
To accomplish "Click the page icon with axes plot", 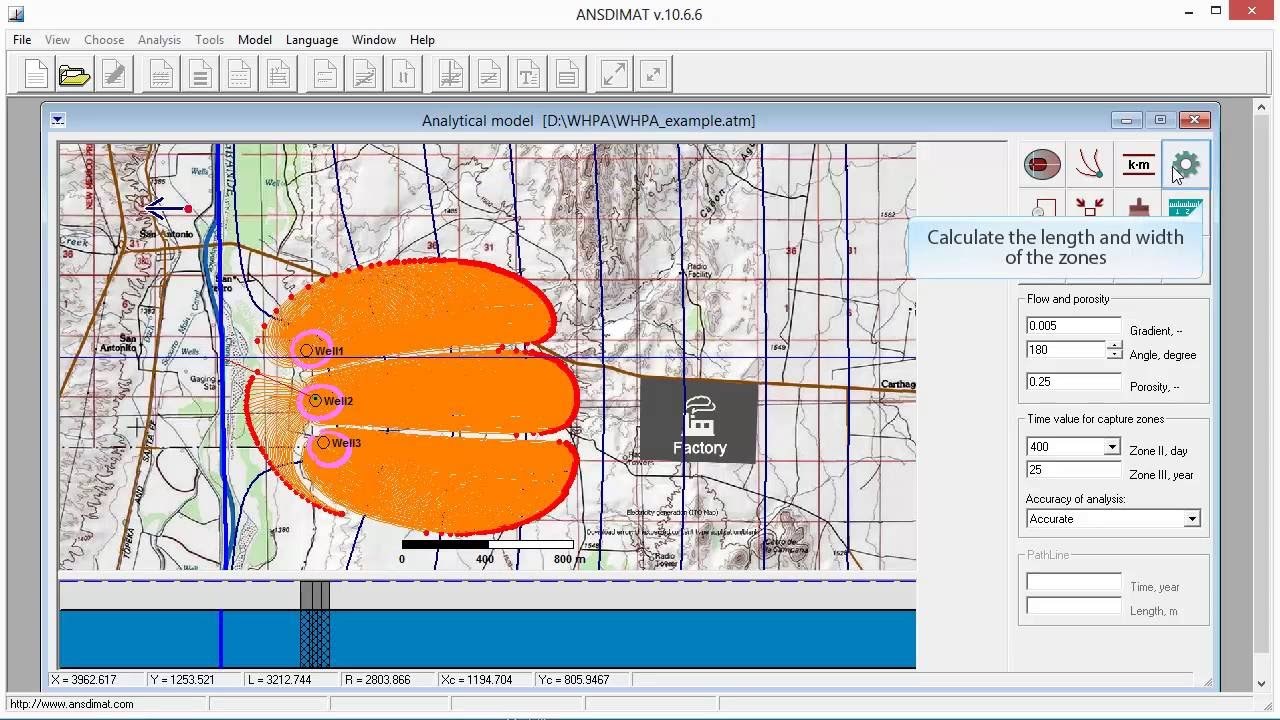I will pos(451,74).
